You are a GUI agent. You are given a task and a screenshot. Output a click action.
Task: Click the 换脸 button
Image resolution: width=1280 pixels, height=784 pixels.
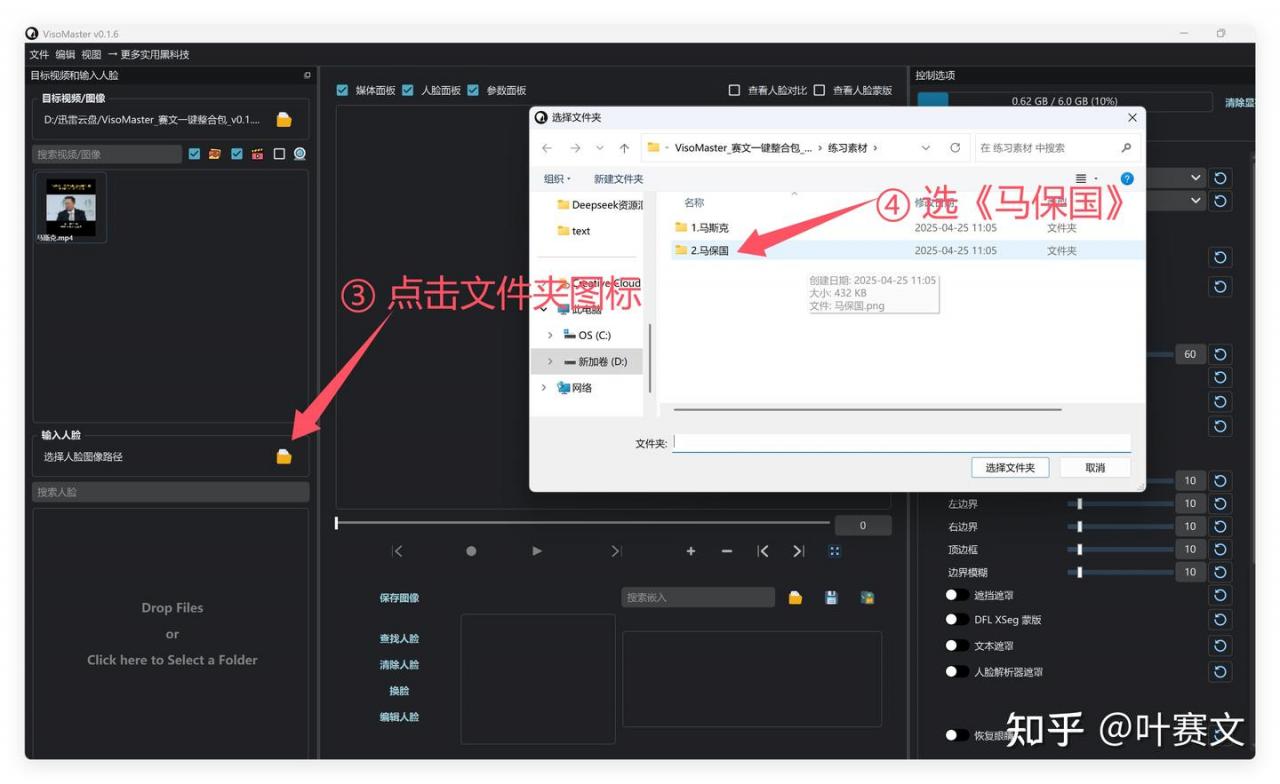399,691
